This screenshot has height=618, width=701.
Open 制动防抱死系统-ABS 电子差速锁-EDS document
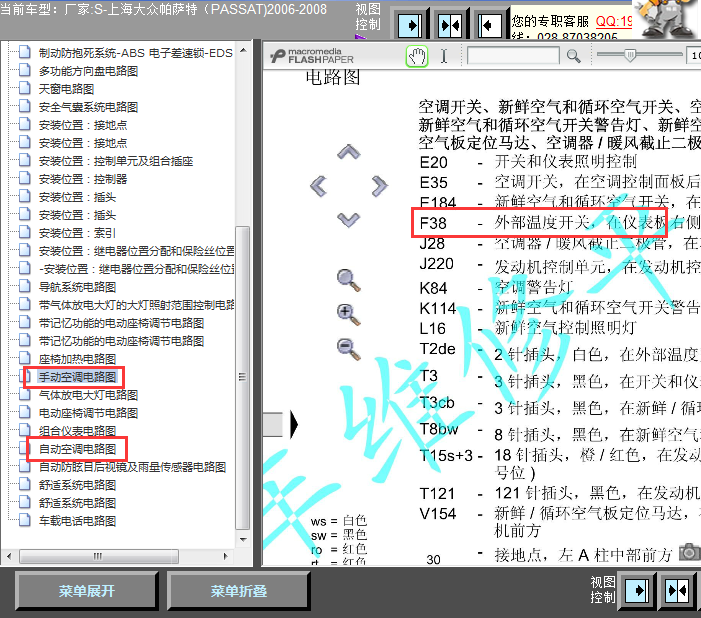(x=135, y=53)
